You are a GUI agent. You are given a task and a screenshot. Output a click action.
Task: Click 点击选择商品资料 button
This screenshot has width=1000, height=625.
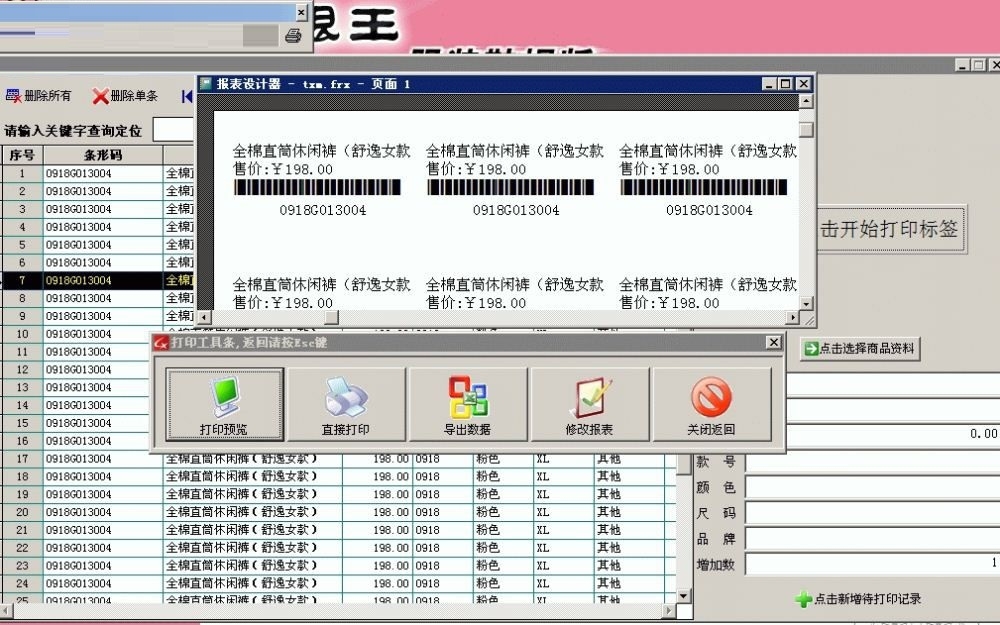(x=860, y=348)
